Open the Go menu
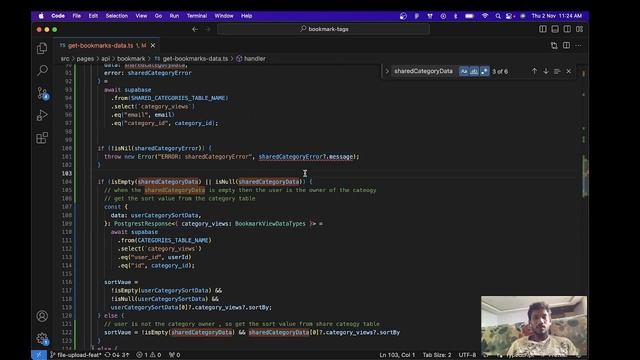The height and width of the screenshot is (360, 640). pyautogui.click(x=158, y=16)
